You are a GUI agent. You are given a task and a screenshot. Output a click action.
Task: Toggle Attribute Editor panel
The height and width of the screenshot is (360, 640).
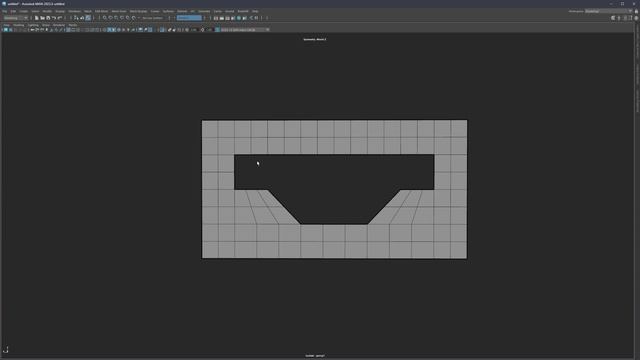click(625, 18)
